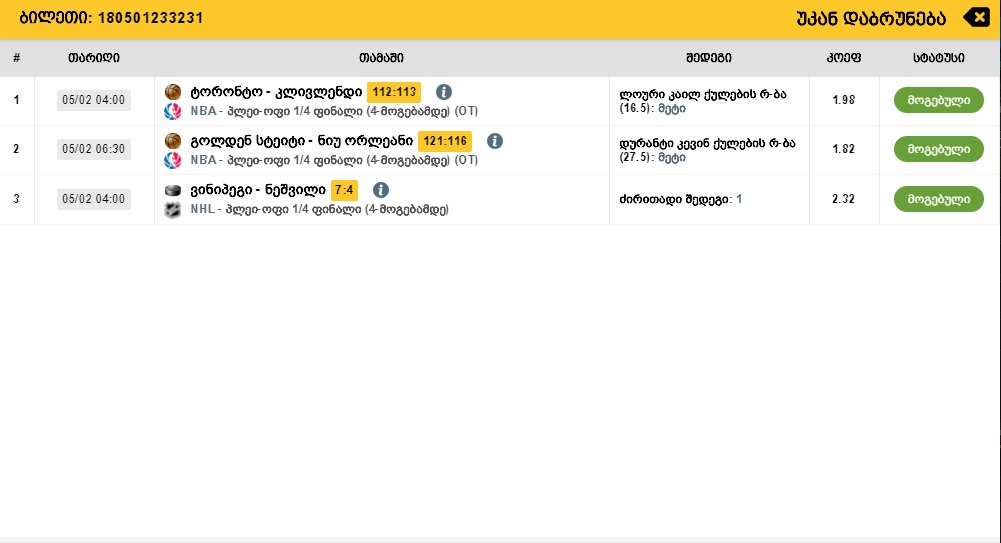Click მოგებული status button in row 3
Screen dimensions: 1001x543
pos(938,199)
